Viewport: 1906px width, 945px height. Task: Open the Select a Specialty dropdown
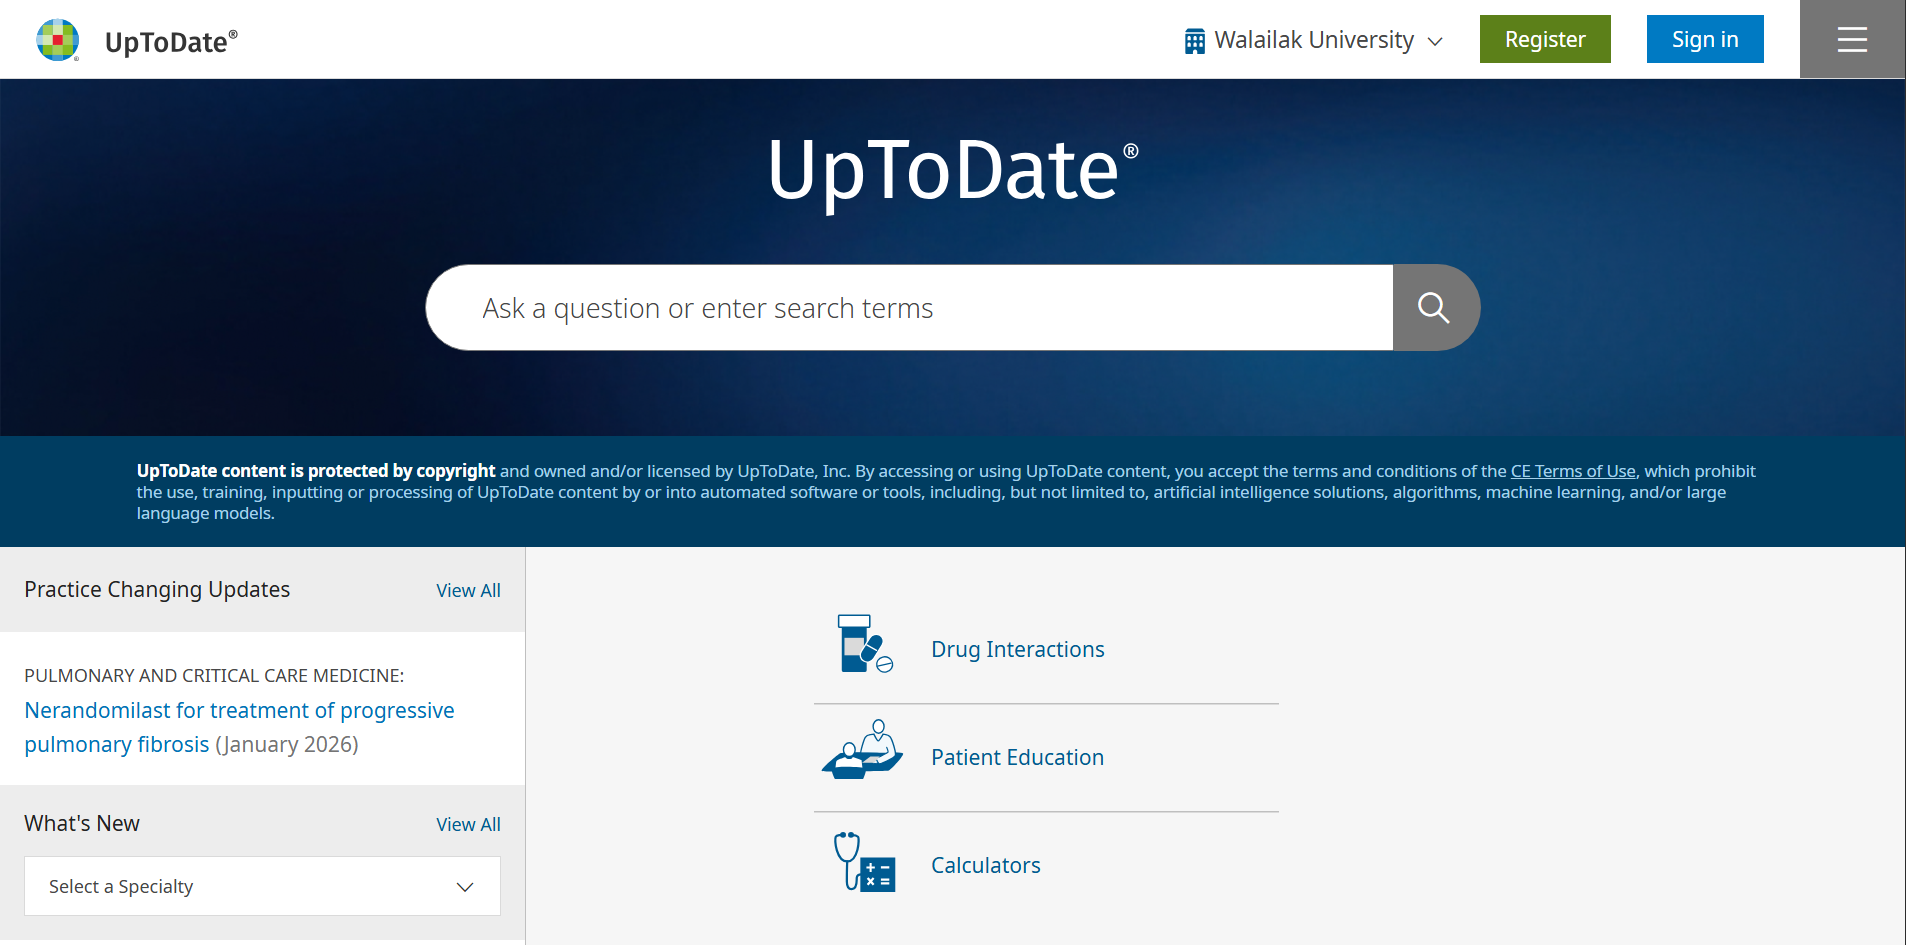pos(262,886)
